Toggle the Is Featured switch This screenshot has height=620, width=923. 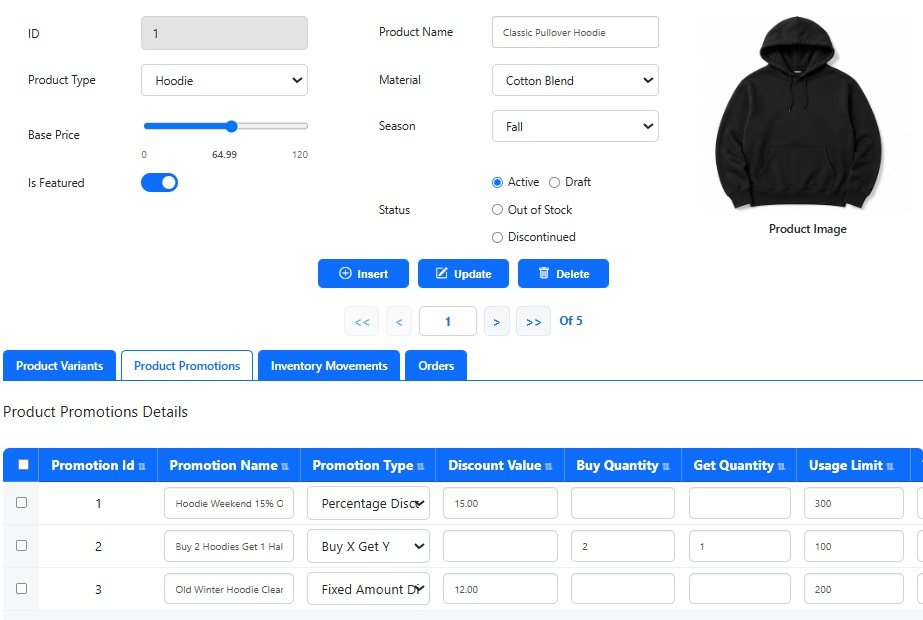click(x=160, y=183)
